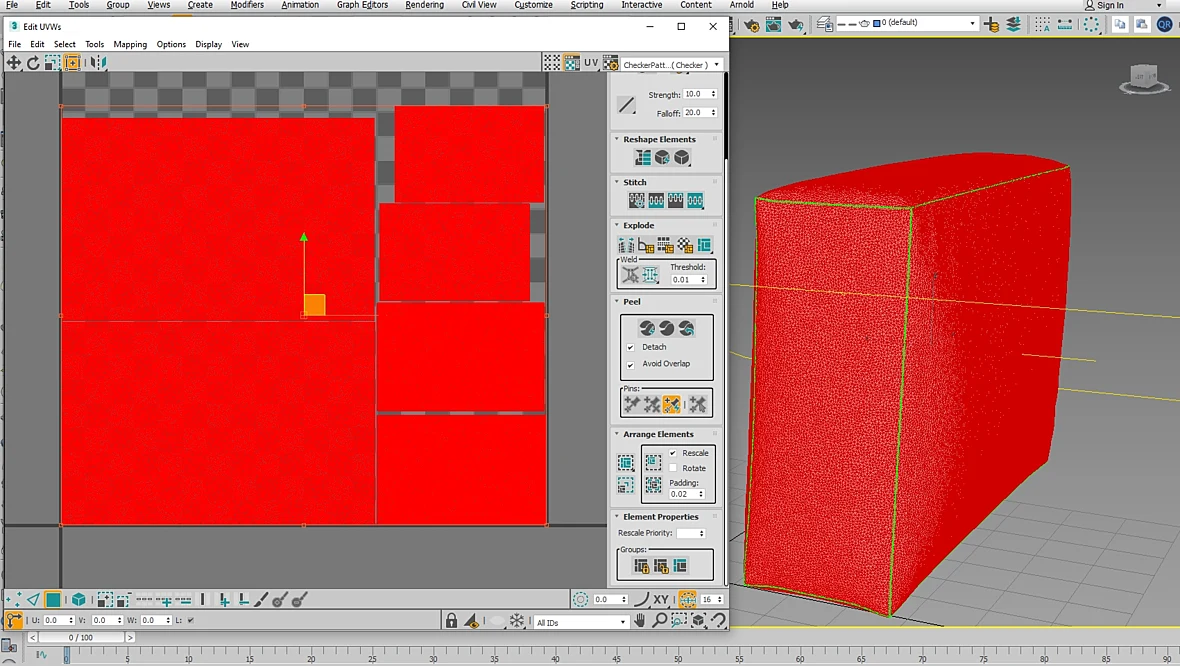Click the Padding value input field
Screen dimensions: 1180x666
683,494
